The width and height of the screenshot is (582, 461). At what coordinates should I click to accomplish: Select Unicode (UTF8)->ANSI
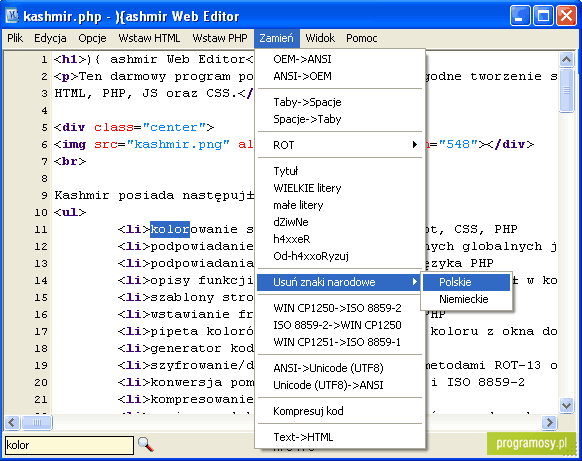tap(340, 385)
